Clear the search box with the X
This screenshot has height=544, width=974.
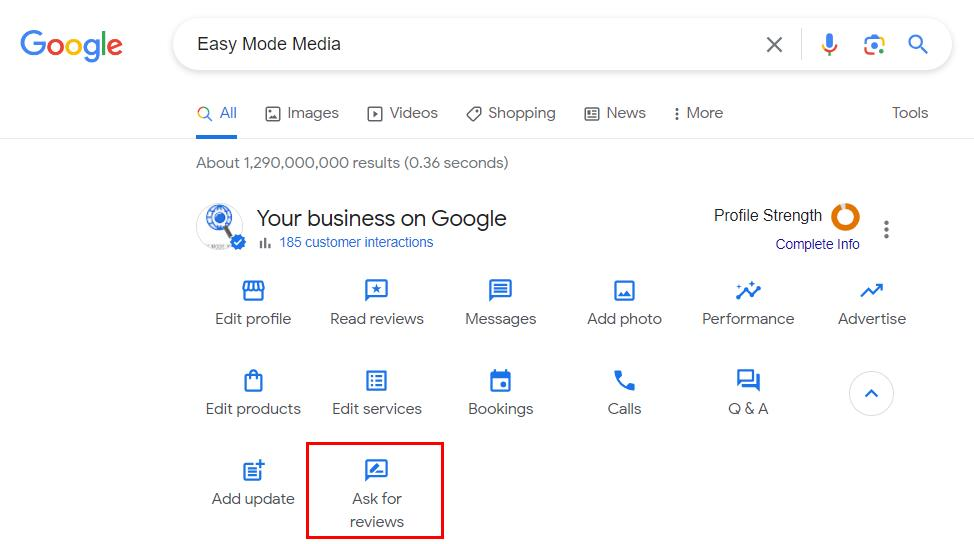tap(774, 45)
